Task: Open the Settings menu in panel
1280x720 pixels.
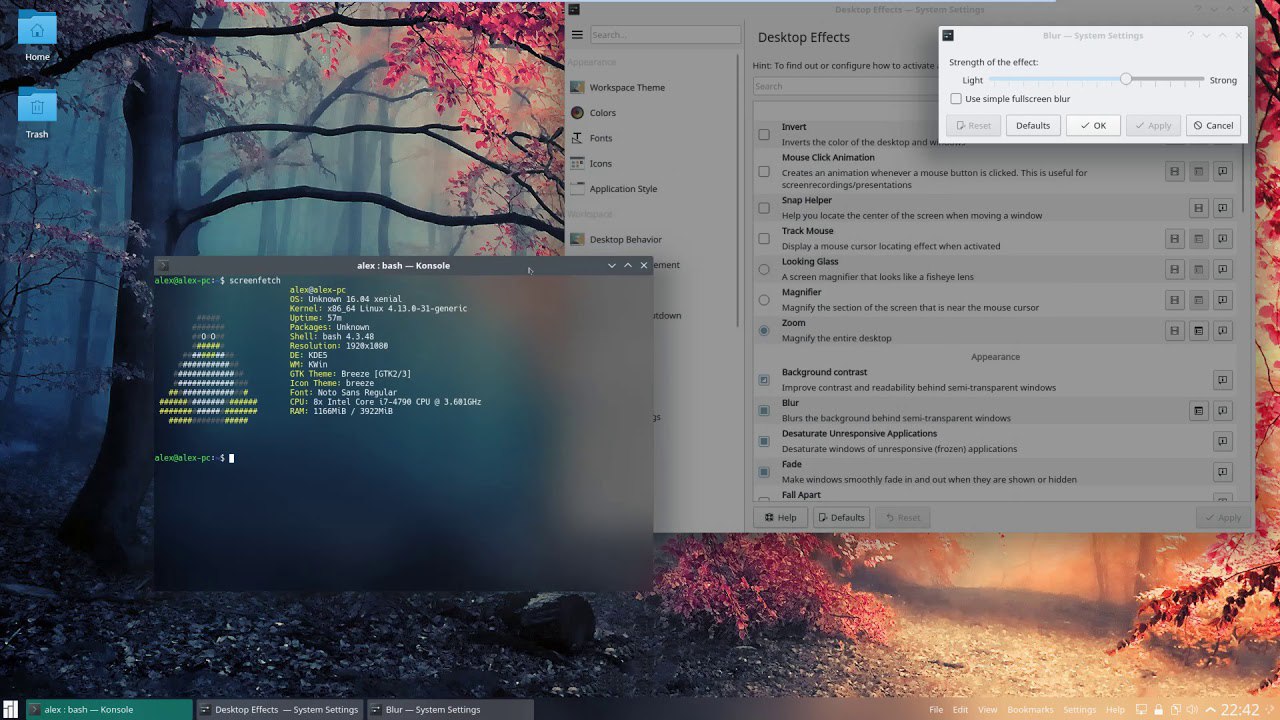Action: [1079, 710]
